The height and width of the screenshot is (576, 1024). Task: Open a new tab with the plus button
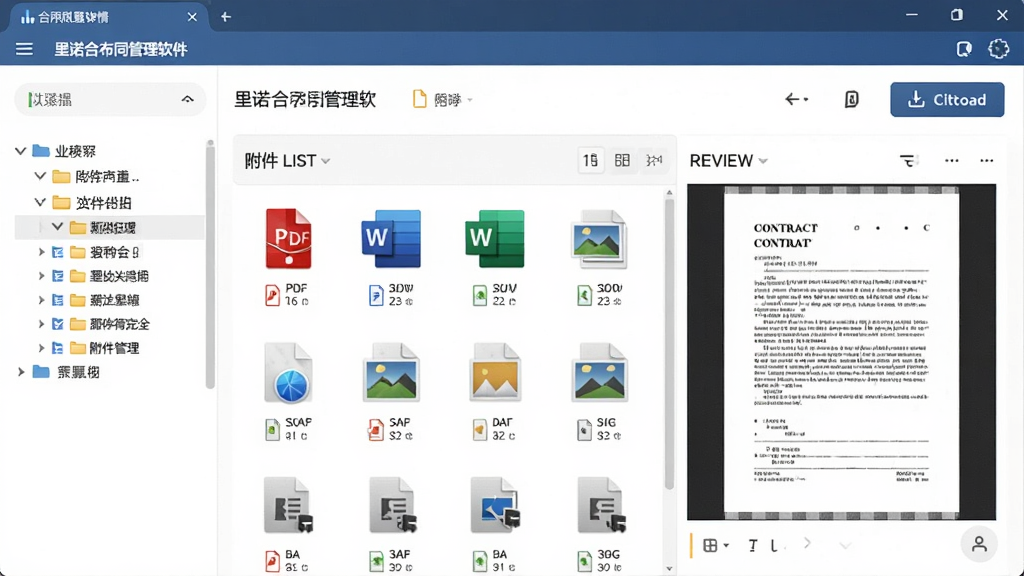click(x=225, y=17)
